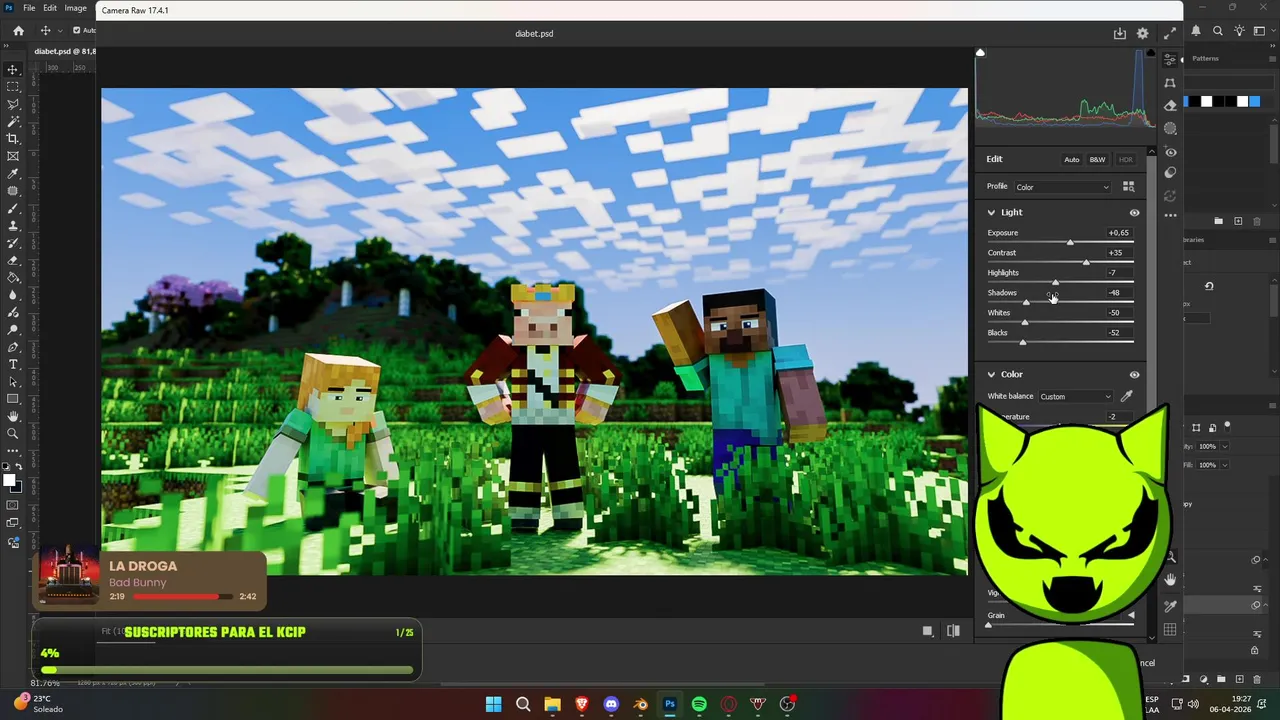Viewport: 1280px width, 720px height.
Task: Click the Auto edit button
Action: (x=1071, y=160)
